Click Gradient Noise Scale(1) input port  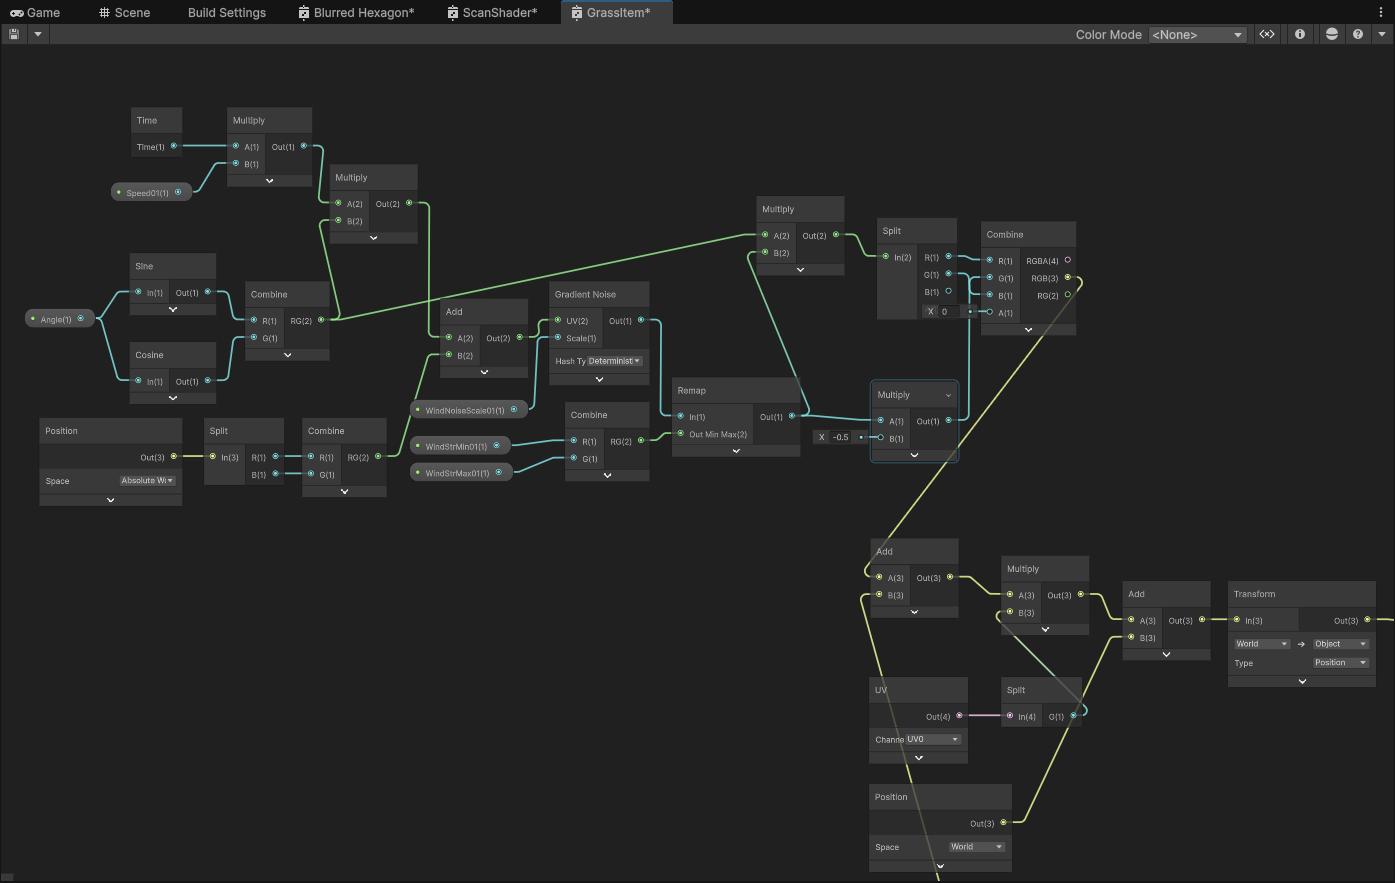click(557, 338)
